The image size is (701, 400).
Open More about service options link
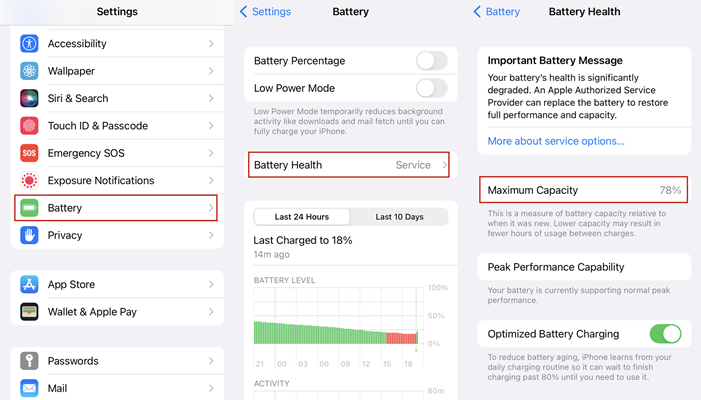555,141
